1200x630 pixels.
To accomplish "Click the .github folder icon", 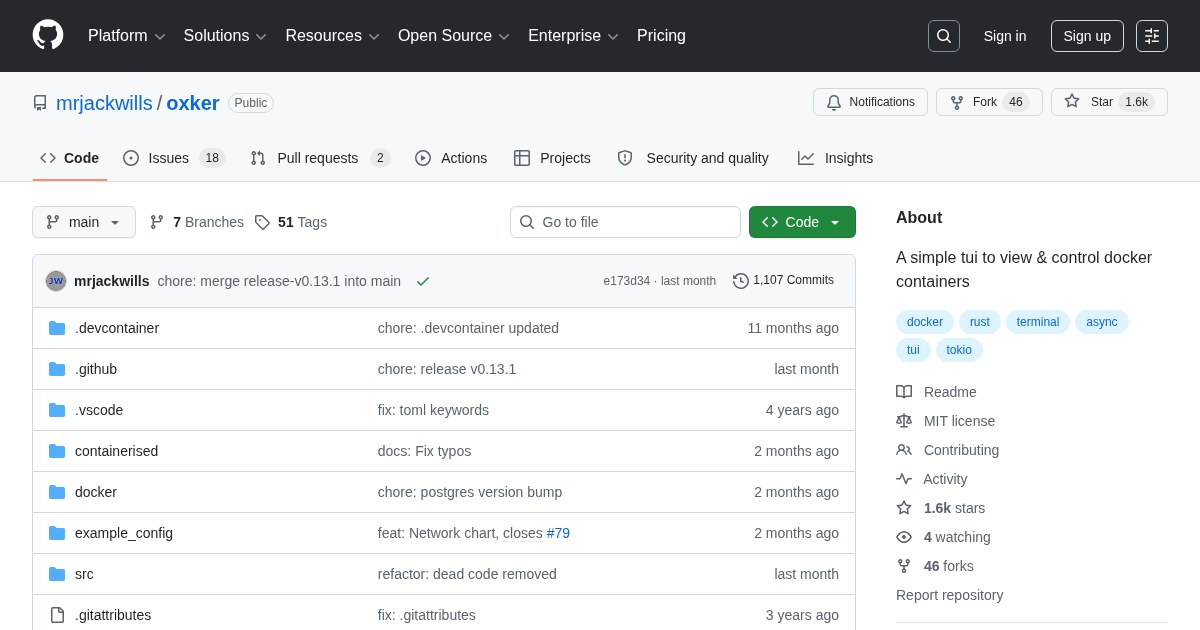I will point(57,369).
